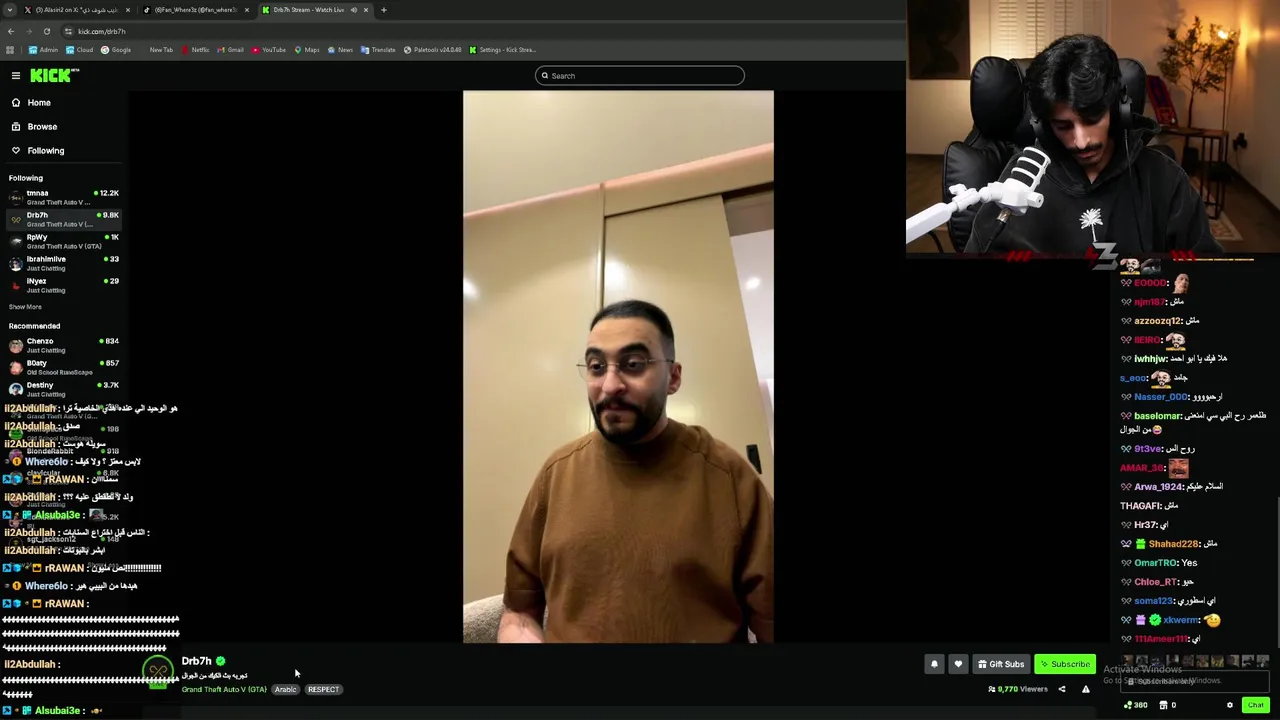This screenshot has width=1280, height=720.
Task: Toggle follow heart for Drb7h
Action: (x=958, y=664)
